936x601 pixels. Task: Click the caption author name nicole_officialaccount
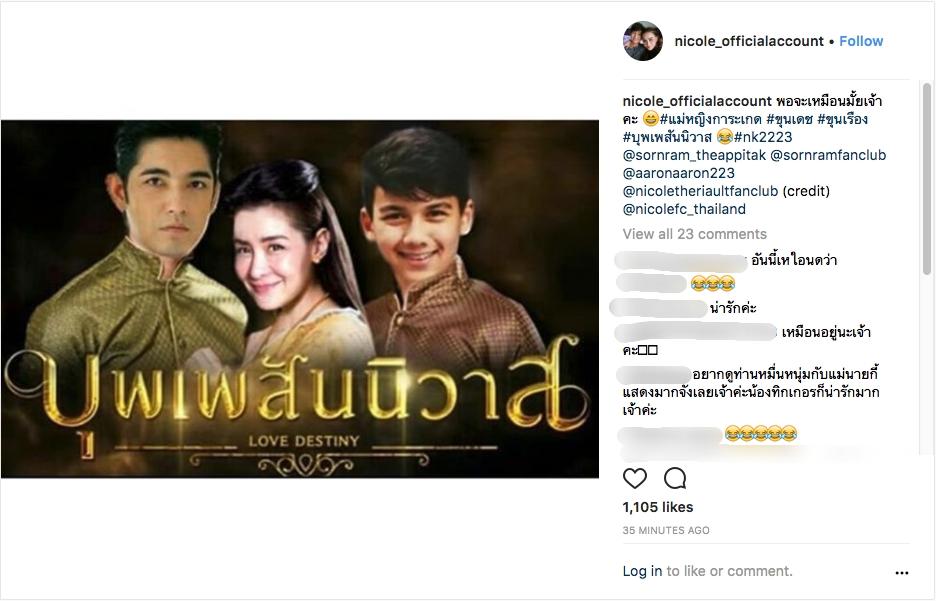[697, 101]
